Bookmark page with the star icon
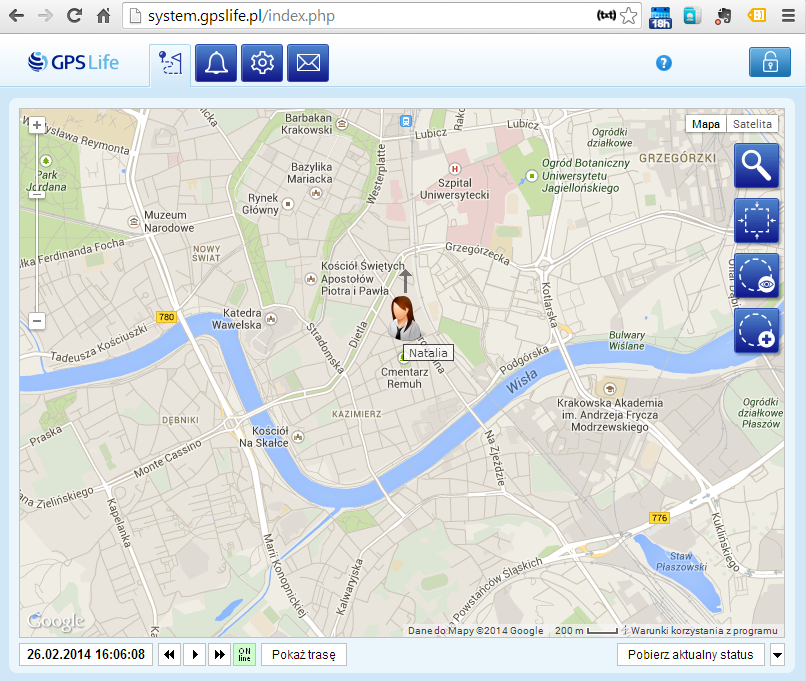 [x=628, y=16]
